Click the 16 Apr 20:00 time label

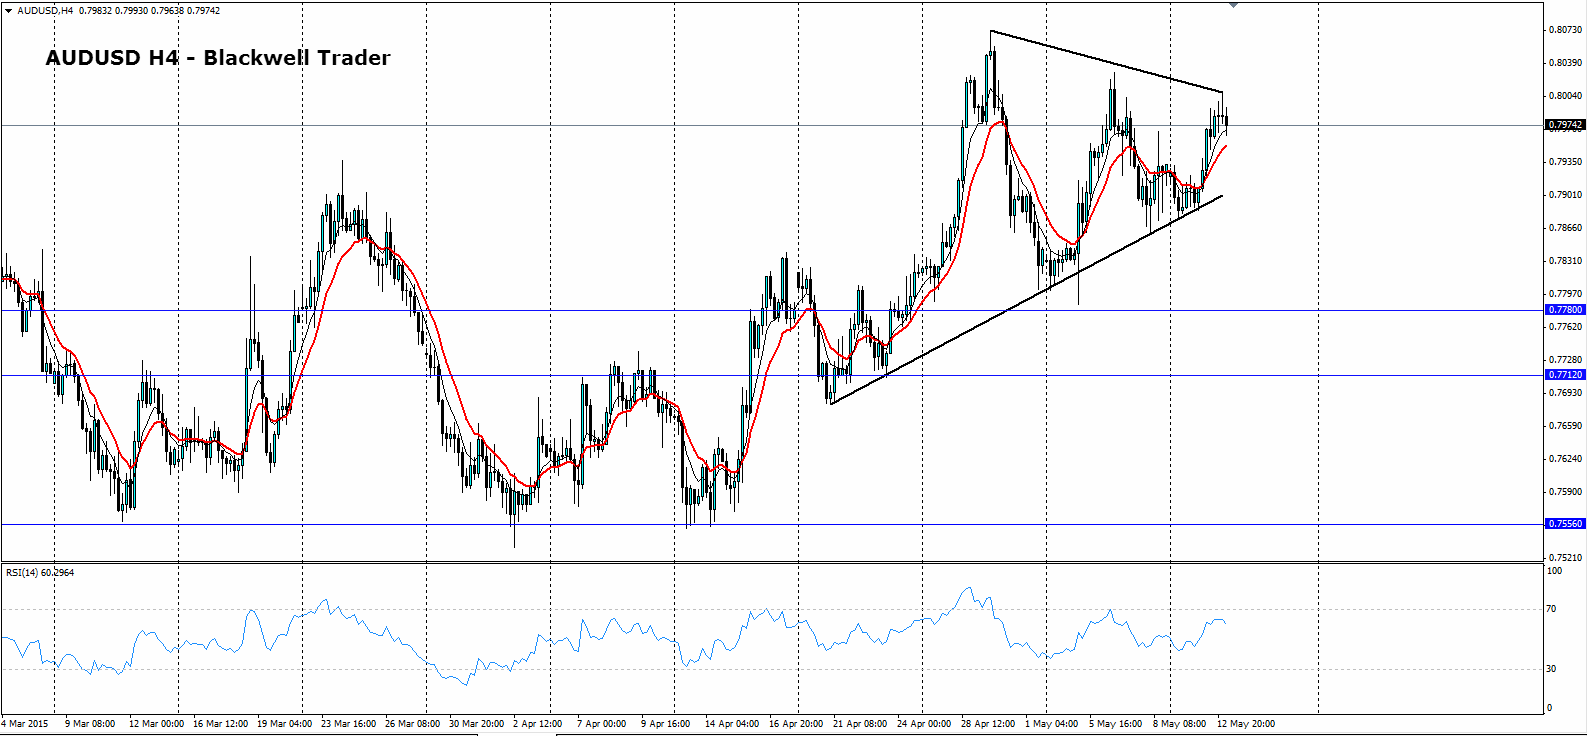tap(796, 723)
